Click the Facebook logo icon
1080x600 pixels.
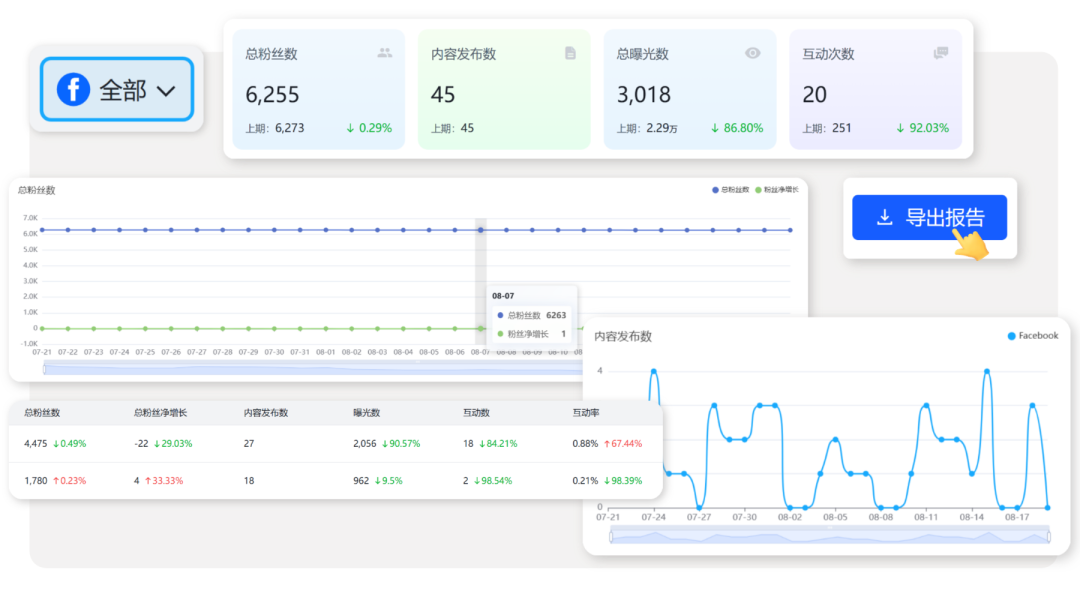point(73,90)
